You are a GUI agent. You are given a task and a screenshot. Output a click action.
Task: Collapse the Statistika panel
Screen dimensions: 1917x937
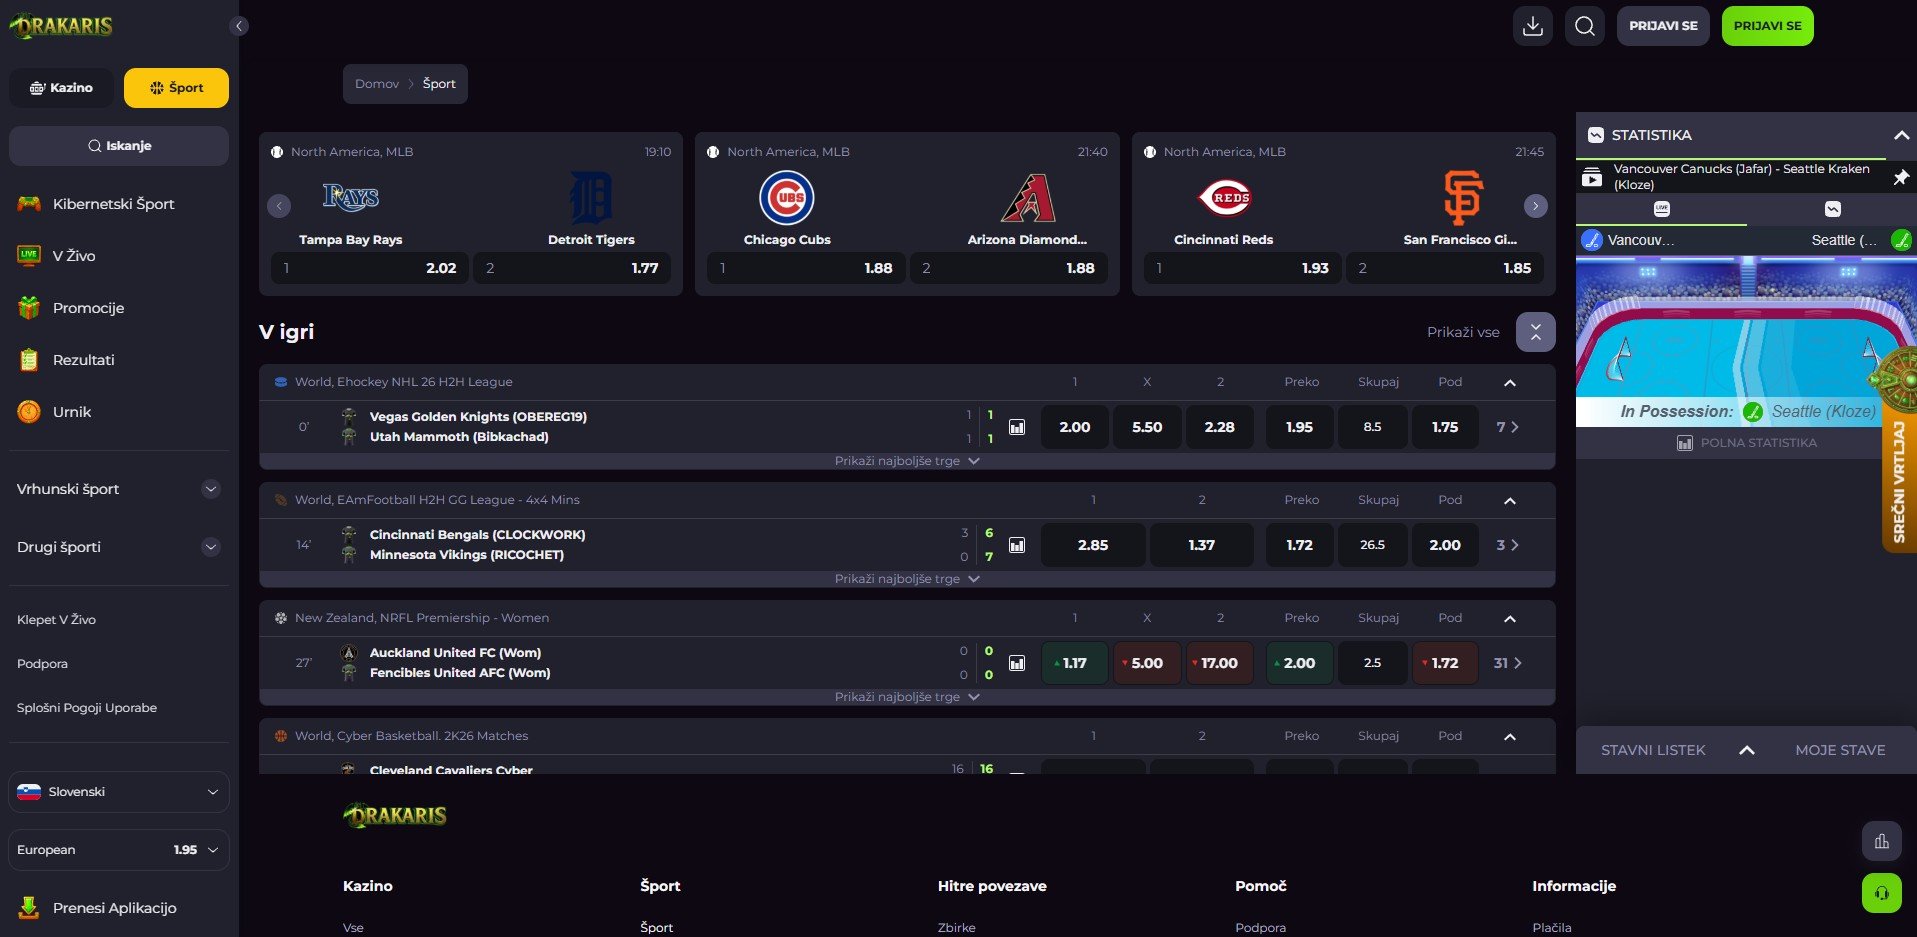[x=1901, y=135]
